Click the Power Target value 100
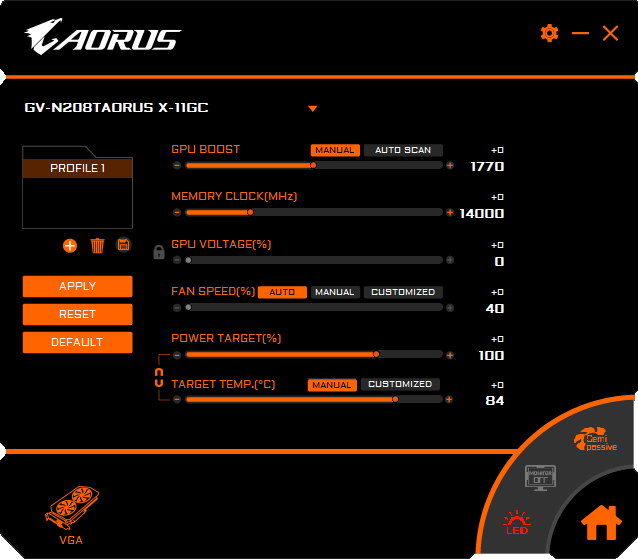Screen dimensions: 638x559 click(492, 356)
